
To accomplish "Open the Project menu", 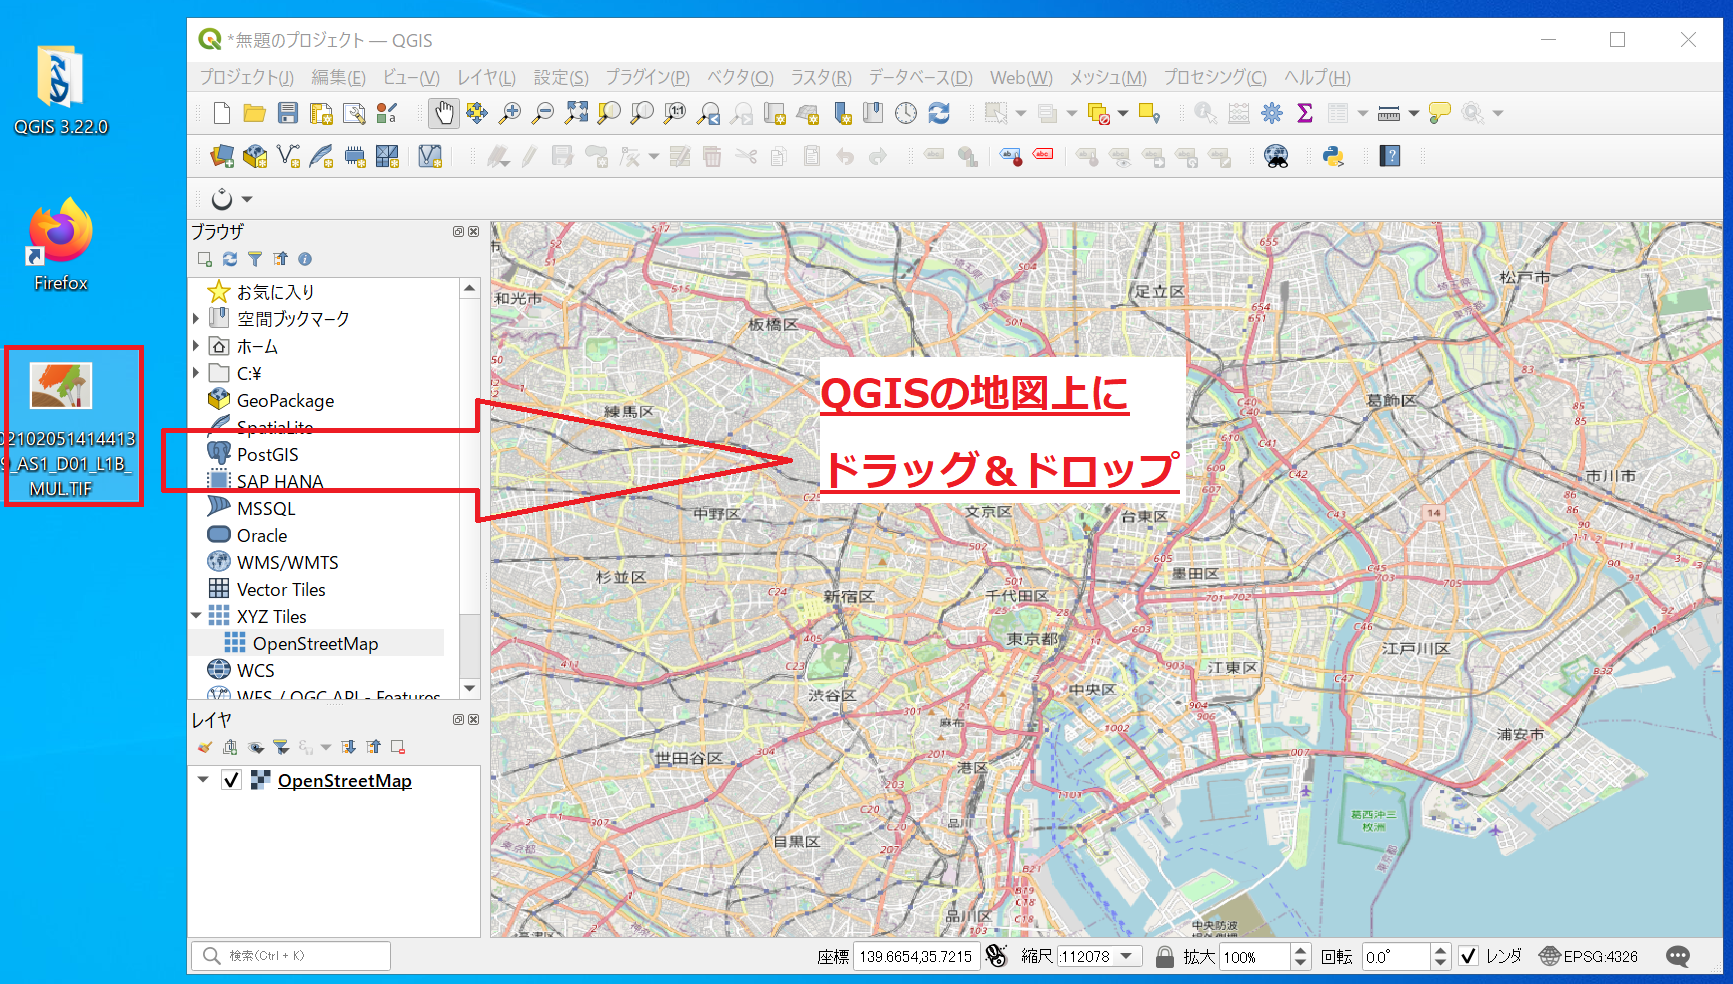I will coord(246,77).
